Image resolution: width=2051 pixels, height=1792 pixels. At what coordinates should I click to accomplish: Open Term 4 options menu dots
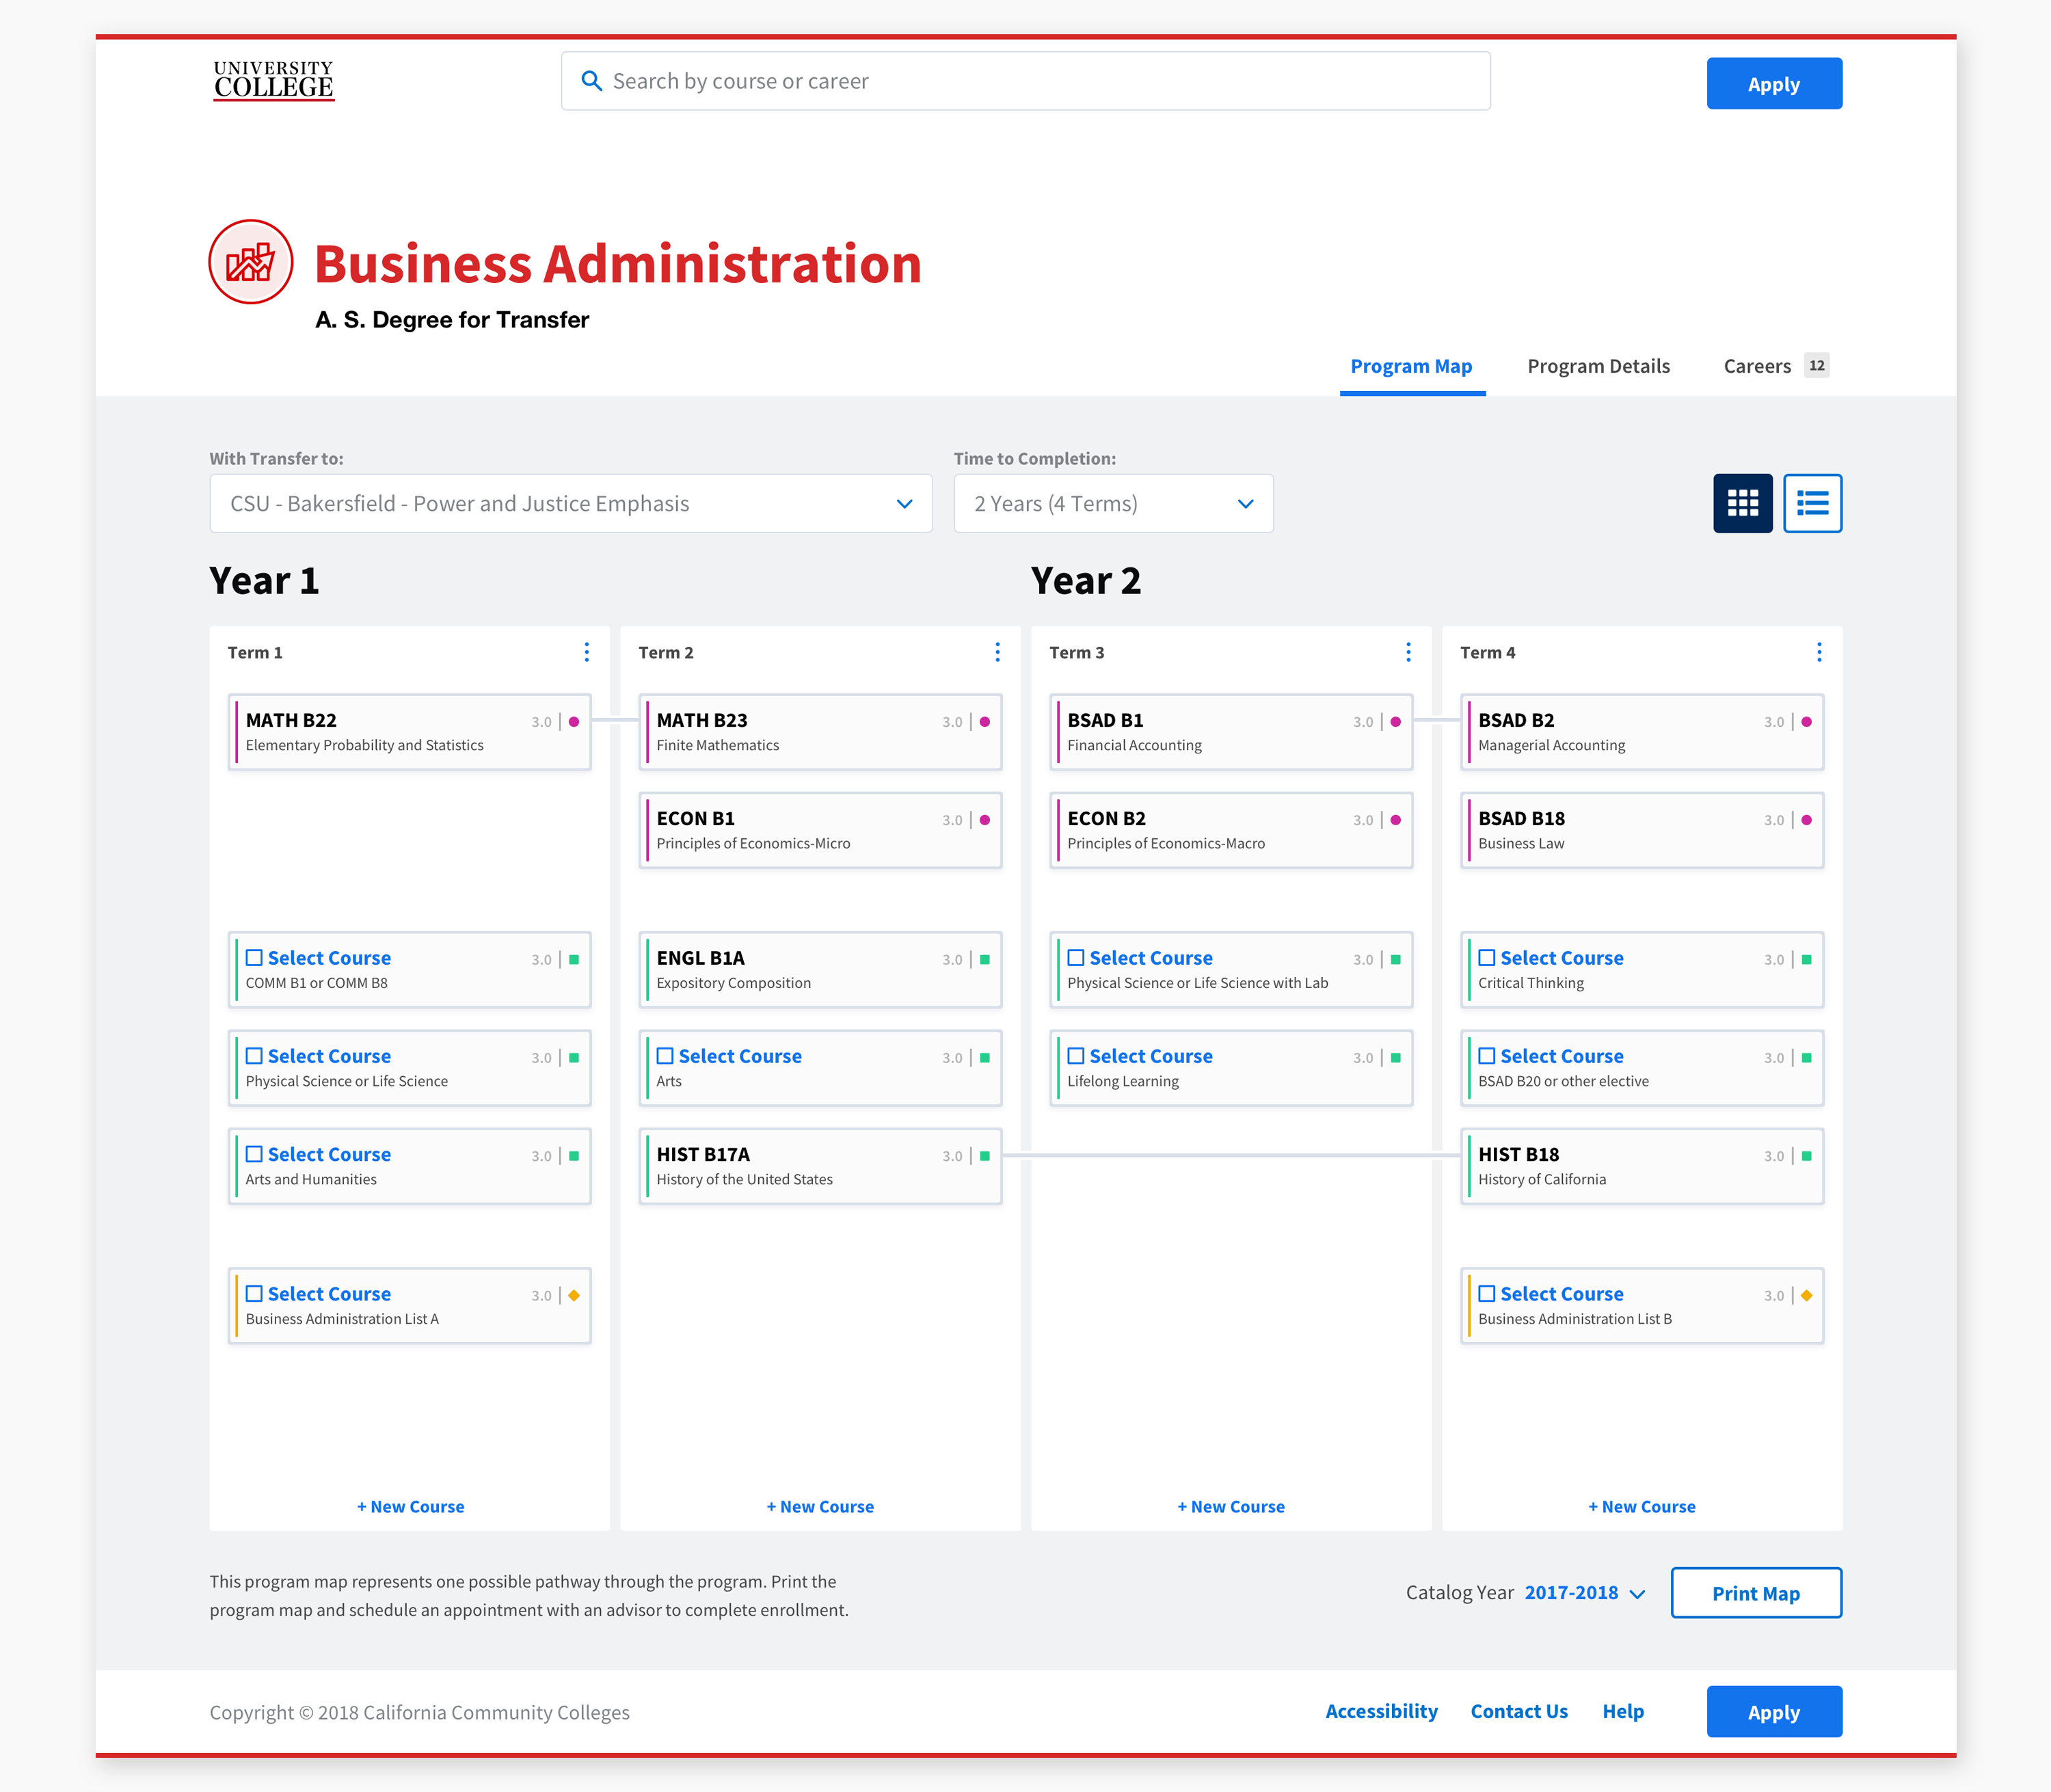point(1819,652)
